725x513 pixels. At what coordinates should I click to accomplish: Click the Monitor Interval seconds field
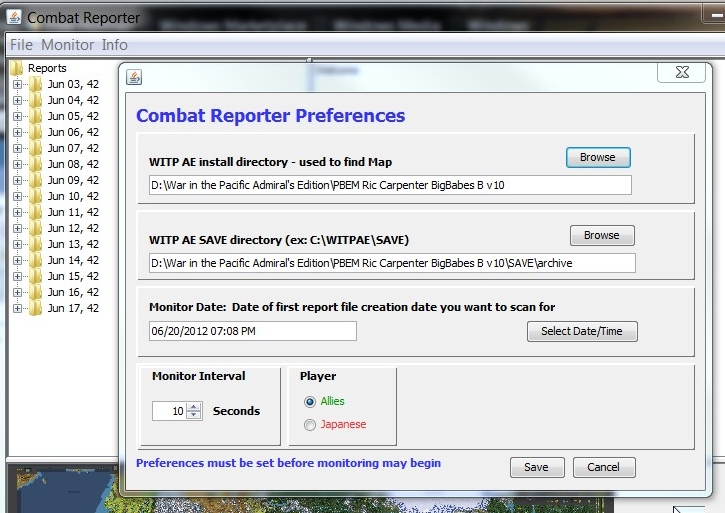(x=169, y=411)
